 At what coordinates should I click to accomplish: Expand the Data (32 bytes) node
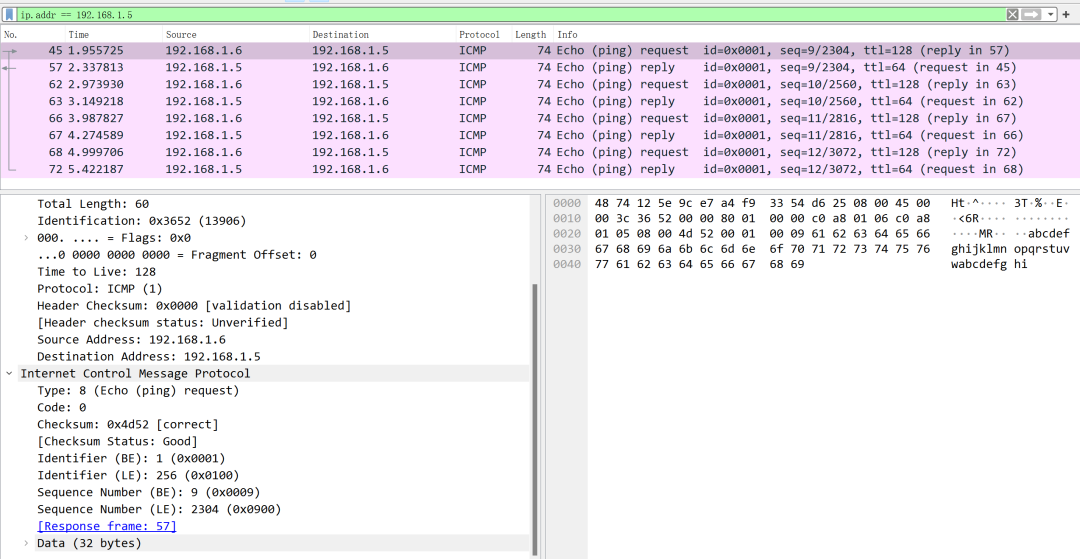pyautogui.click(x=25, y=543)
